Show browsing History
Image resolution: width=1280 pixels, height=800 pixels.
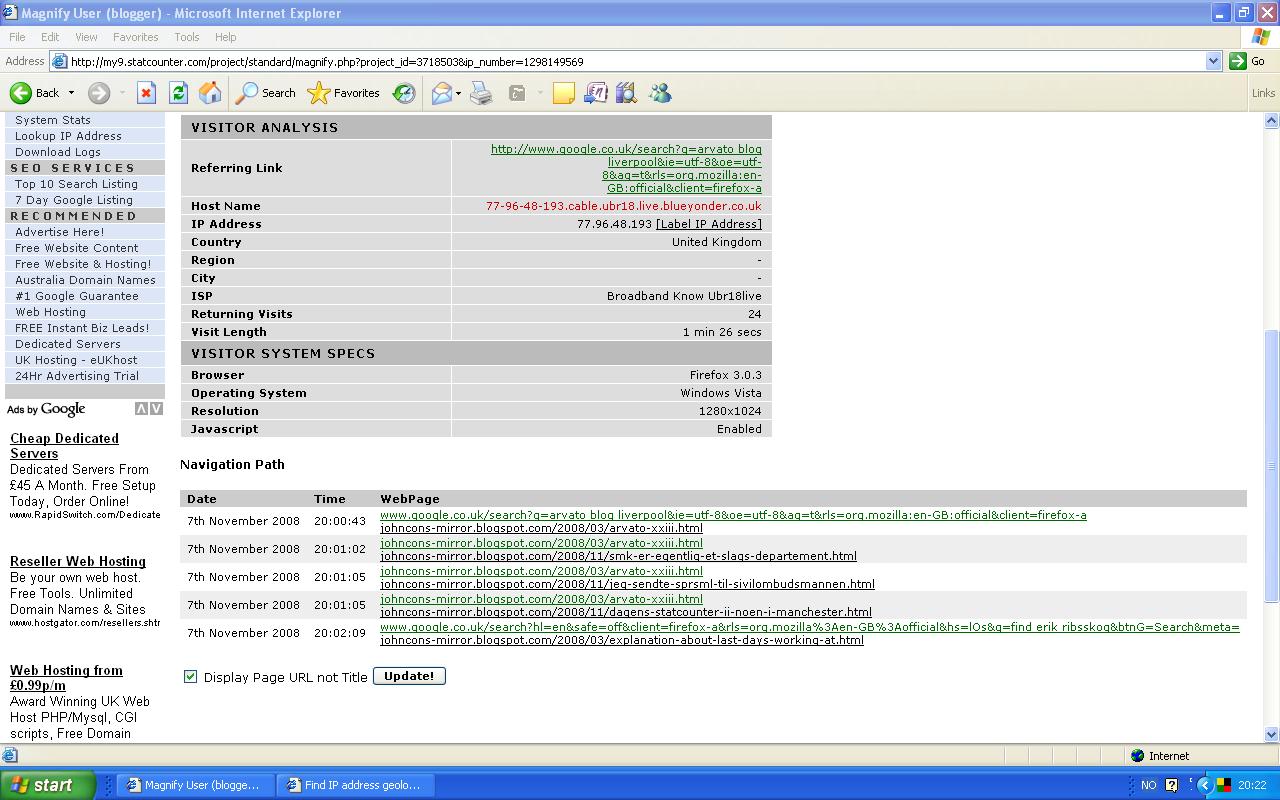(404, 93)
